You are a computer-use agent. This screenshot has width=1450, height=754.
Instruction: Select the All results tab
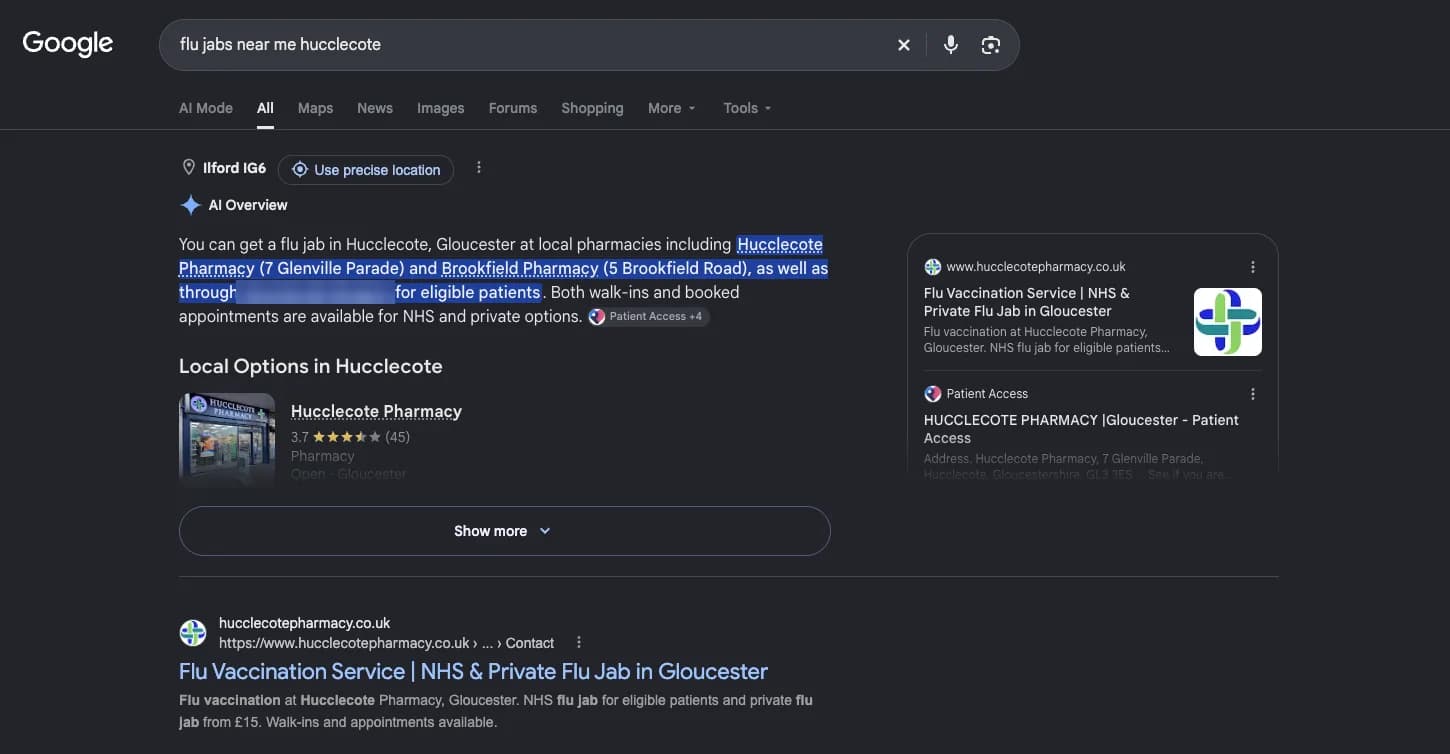coord(265,108)
